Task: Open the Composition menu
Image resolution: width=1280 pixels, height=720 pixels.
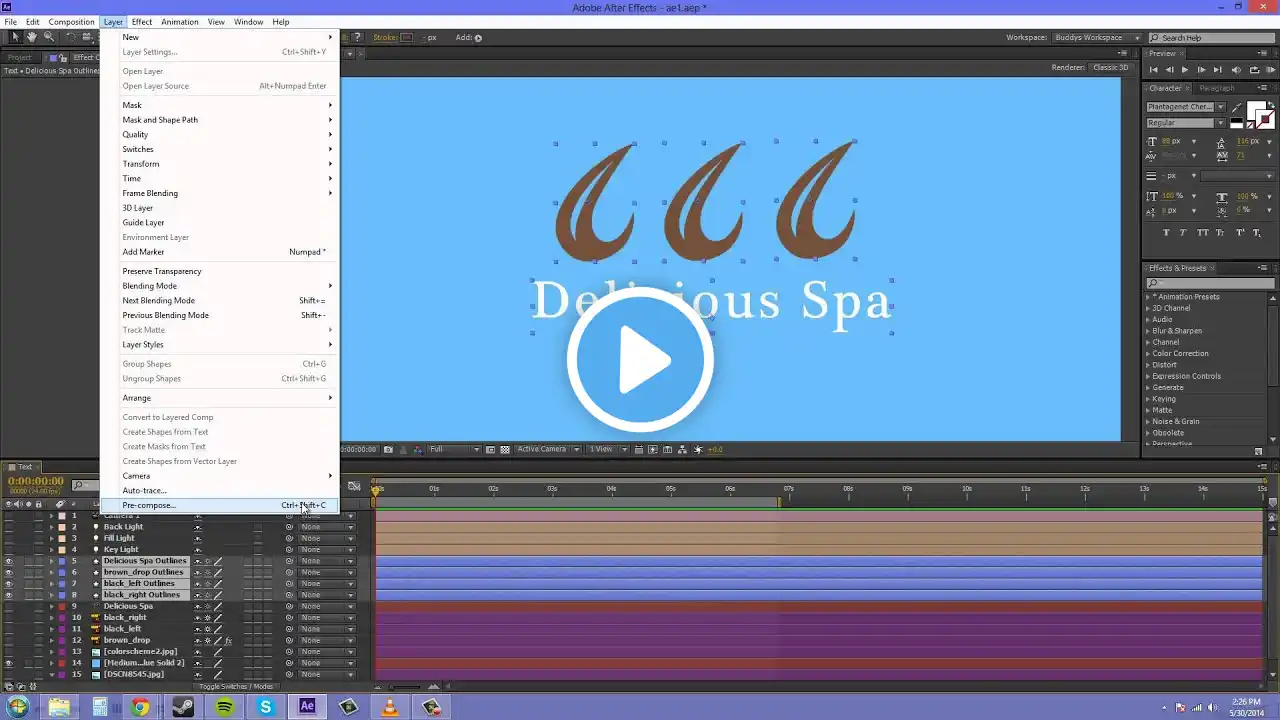Action: [71, 22]
